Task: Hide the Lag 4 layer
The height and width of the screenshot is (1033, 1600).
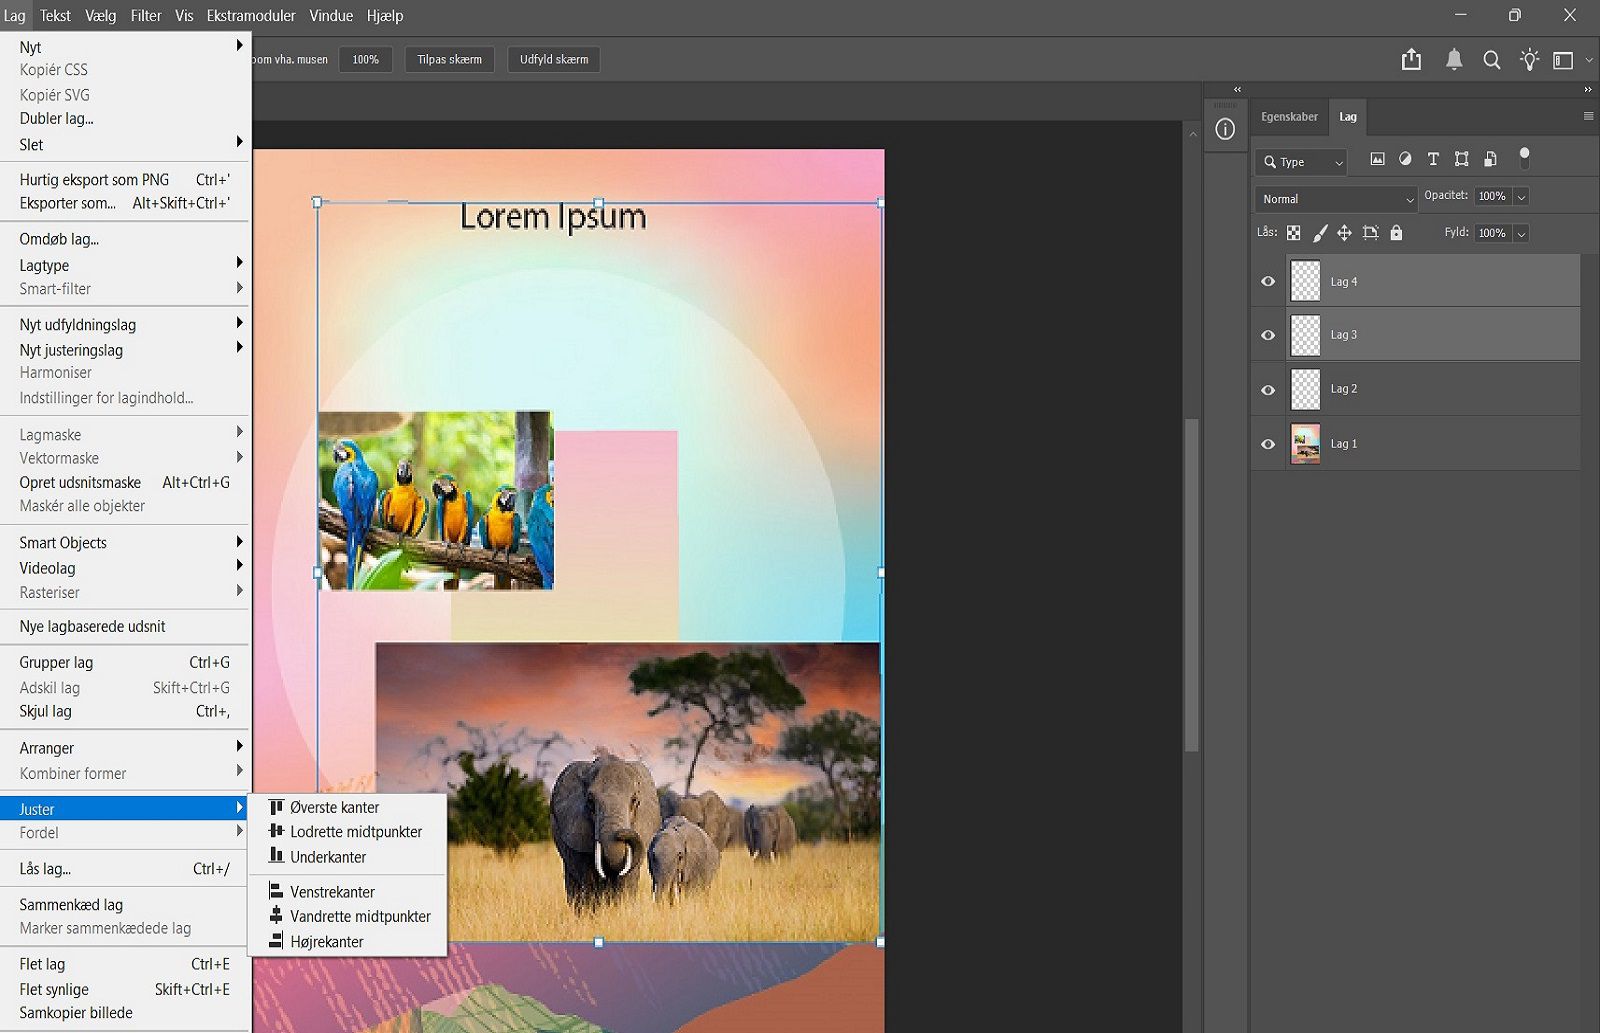Action: (1268, 282)
